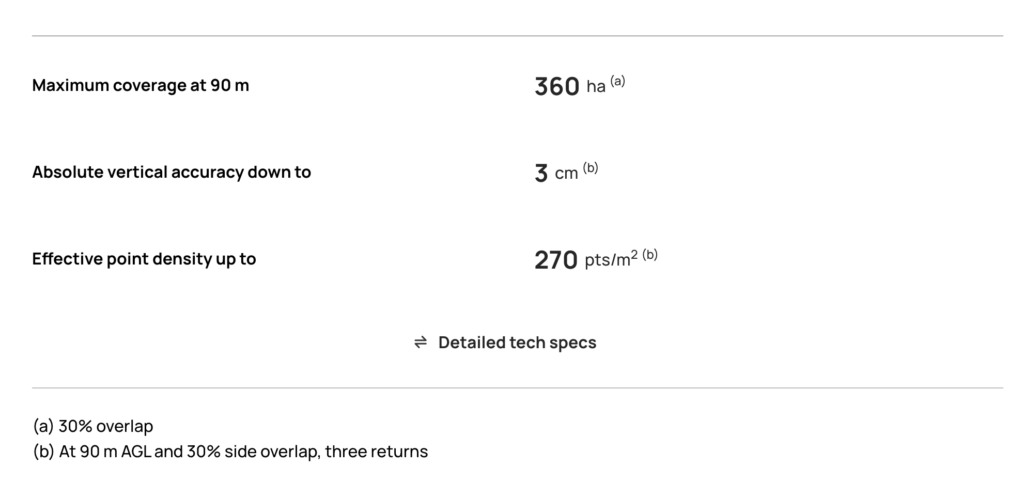Select the Absolute vertical accuracy down to label

coord(171,172)
